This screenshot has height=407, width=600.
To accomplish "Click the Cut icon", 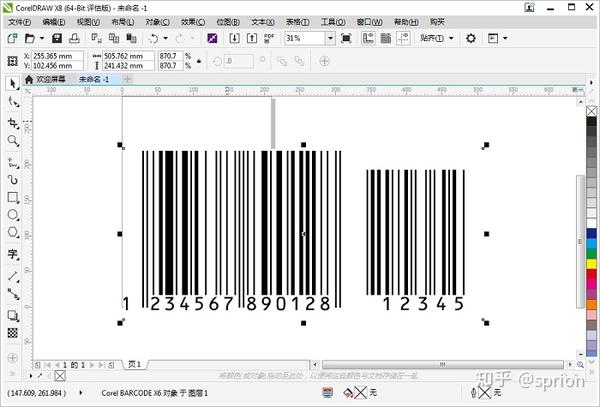I will [96, 38].
